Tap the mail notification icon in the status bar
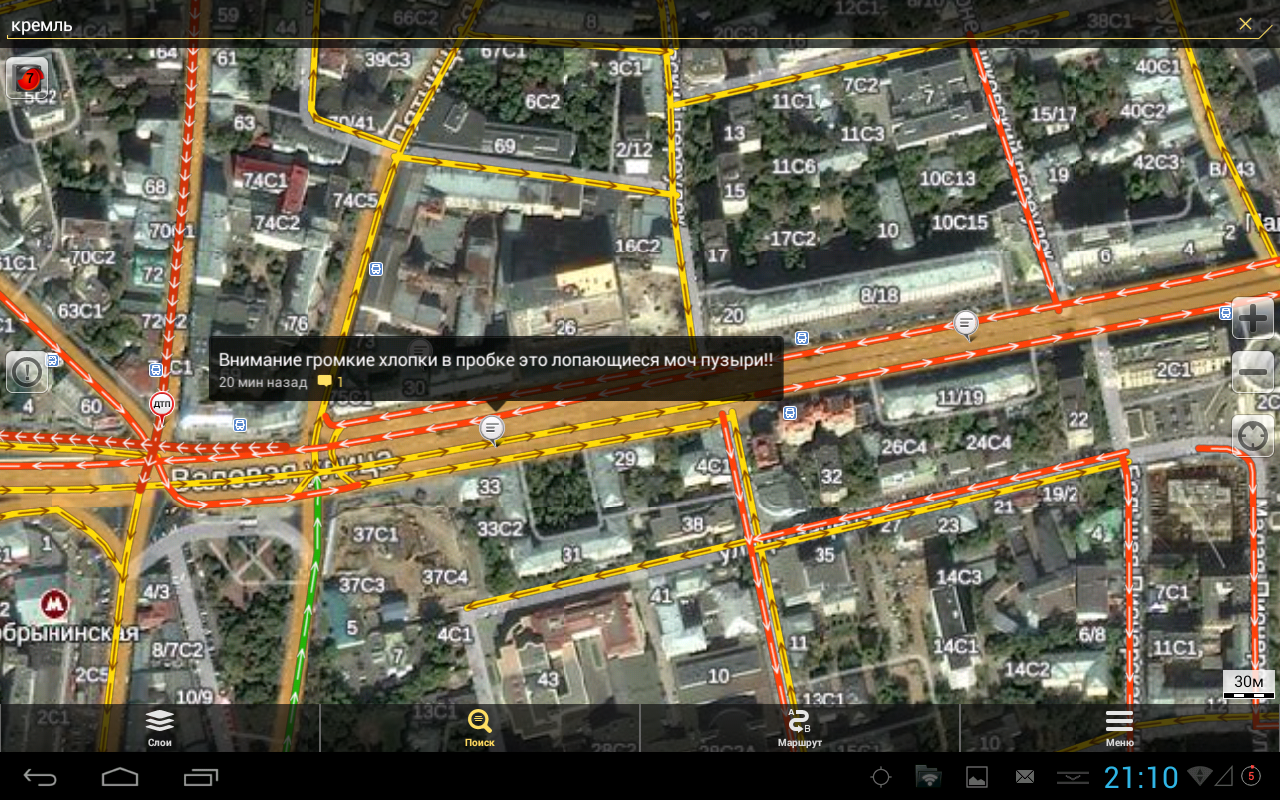Screen dimensions: 1280x800 (1025, 777)
